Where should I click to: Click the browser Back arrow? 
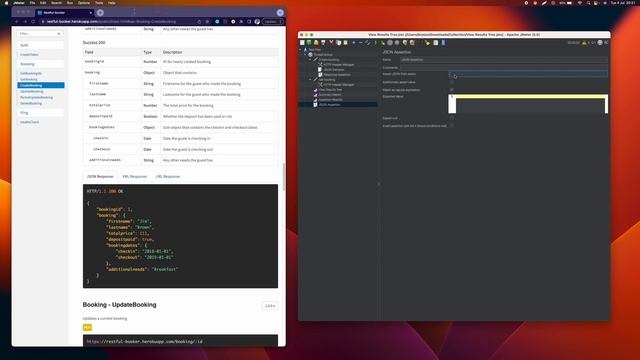pos(17,22)
